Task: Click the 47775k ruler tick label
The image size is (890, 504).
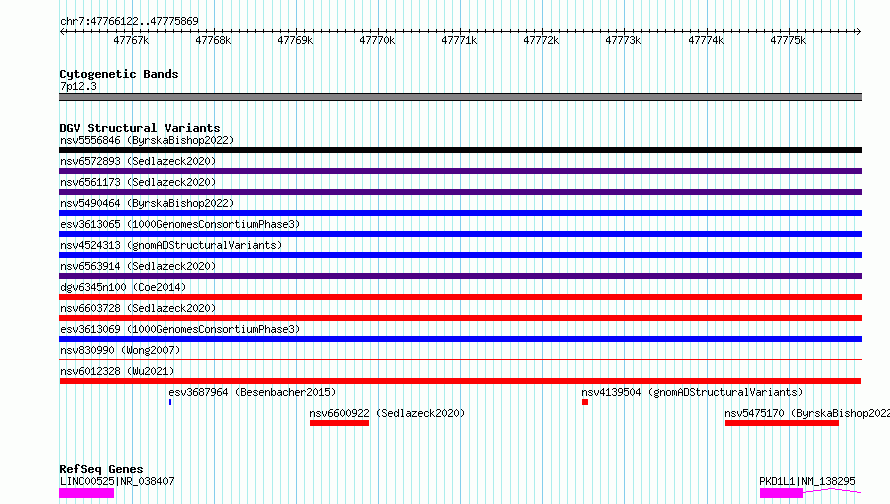Action: [788, 40]
